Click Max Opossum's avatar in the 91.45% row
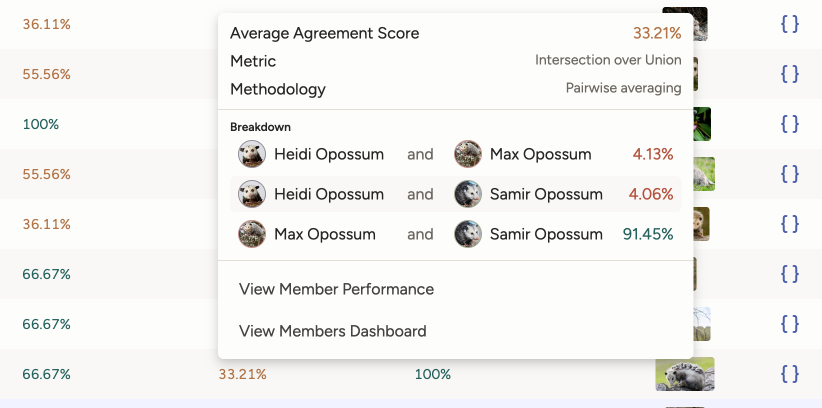This screenshot has width=822, height=408. [251, 234]
